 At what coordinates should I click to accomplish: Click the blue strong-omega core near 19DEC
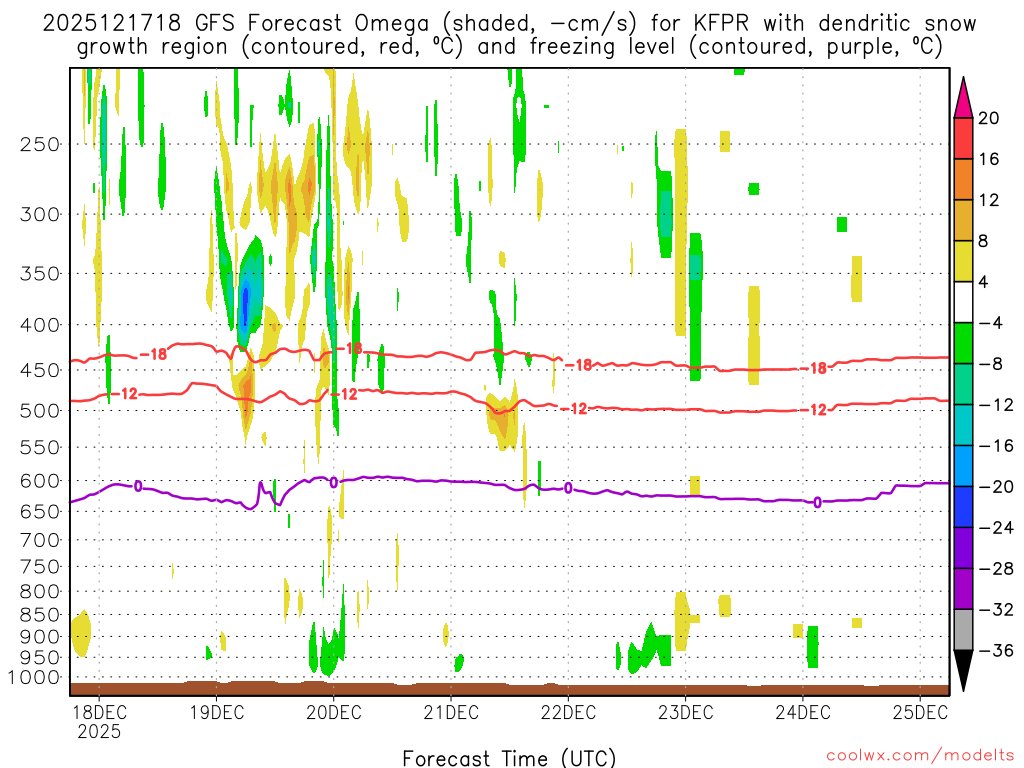246,304
